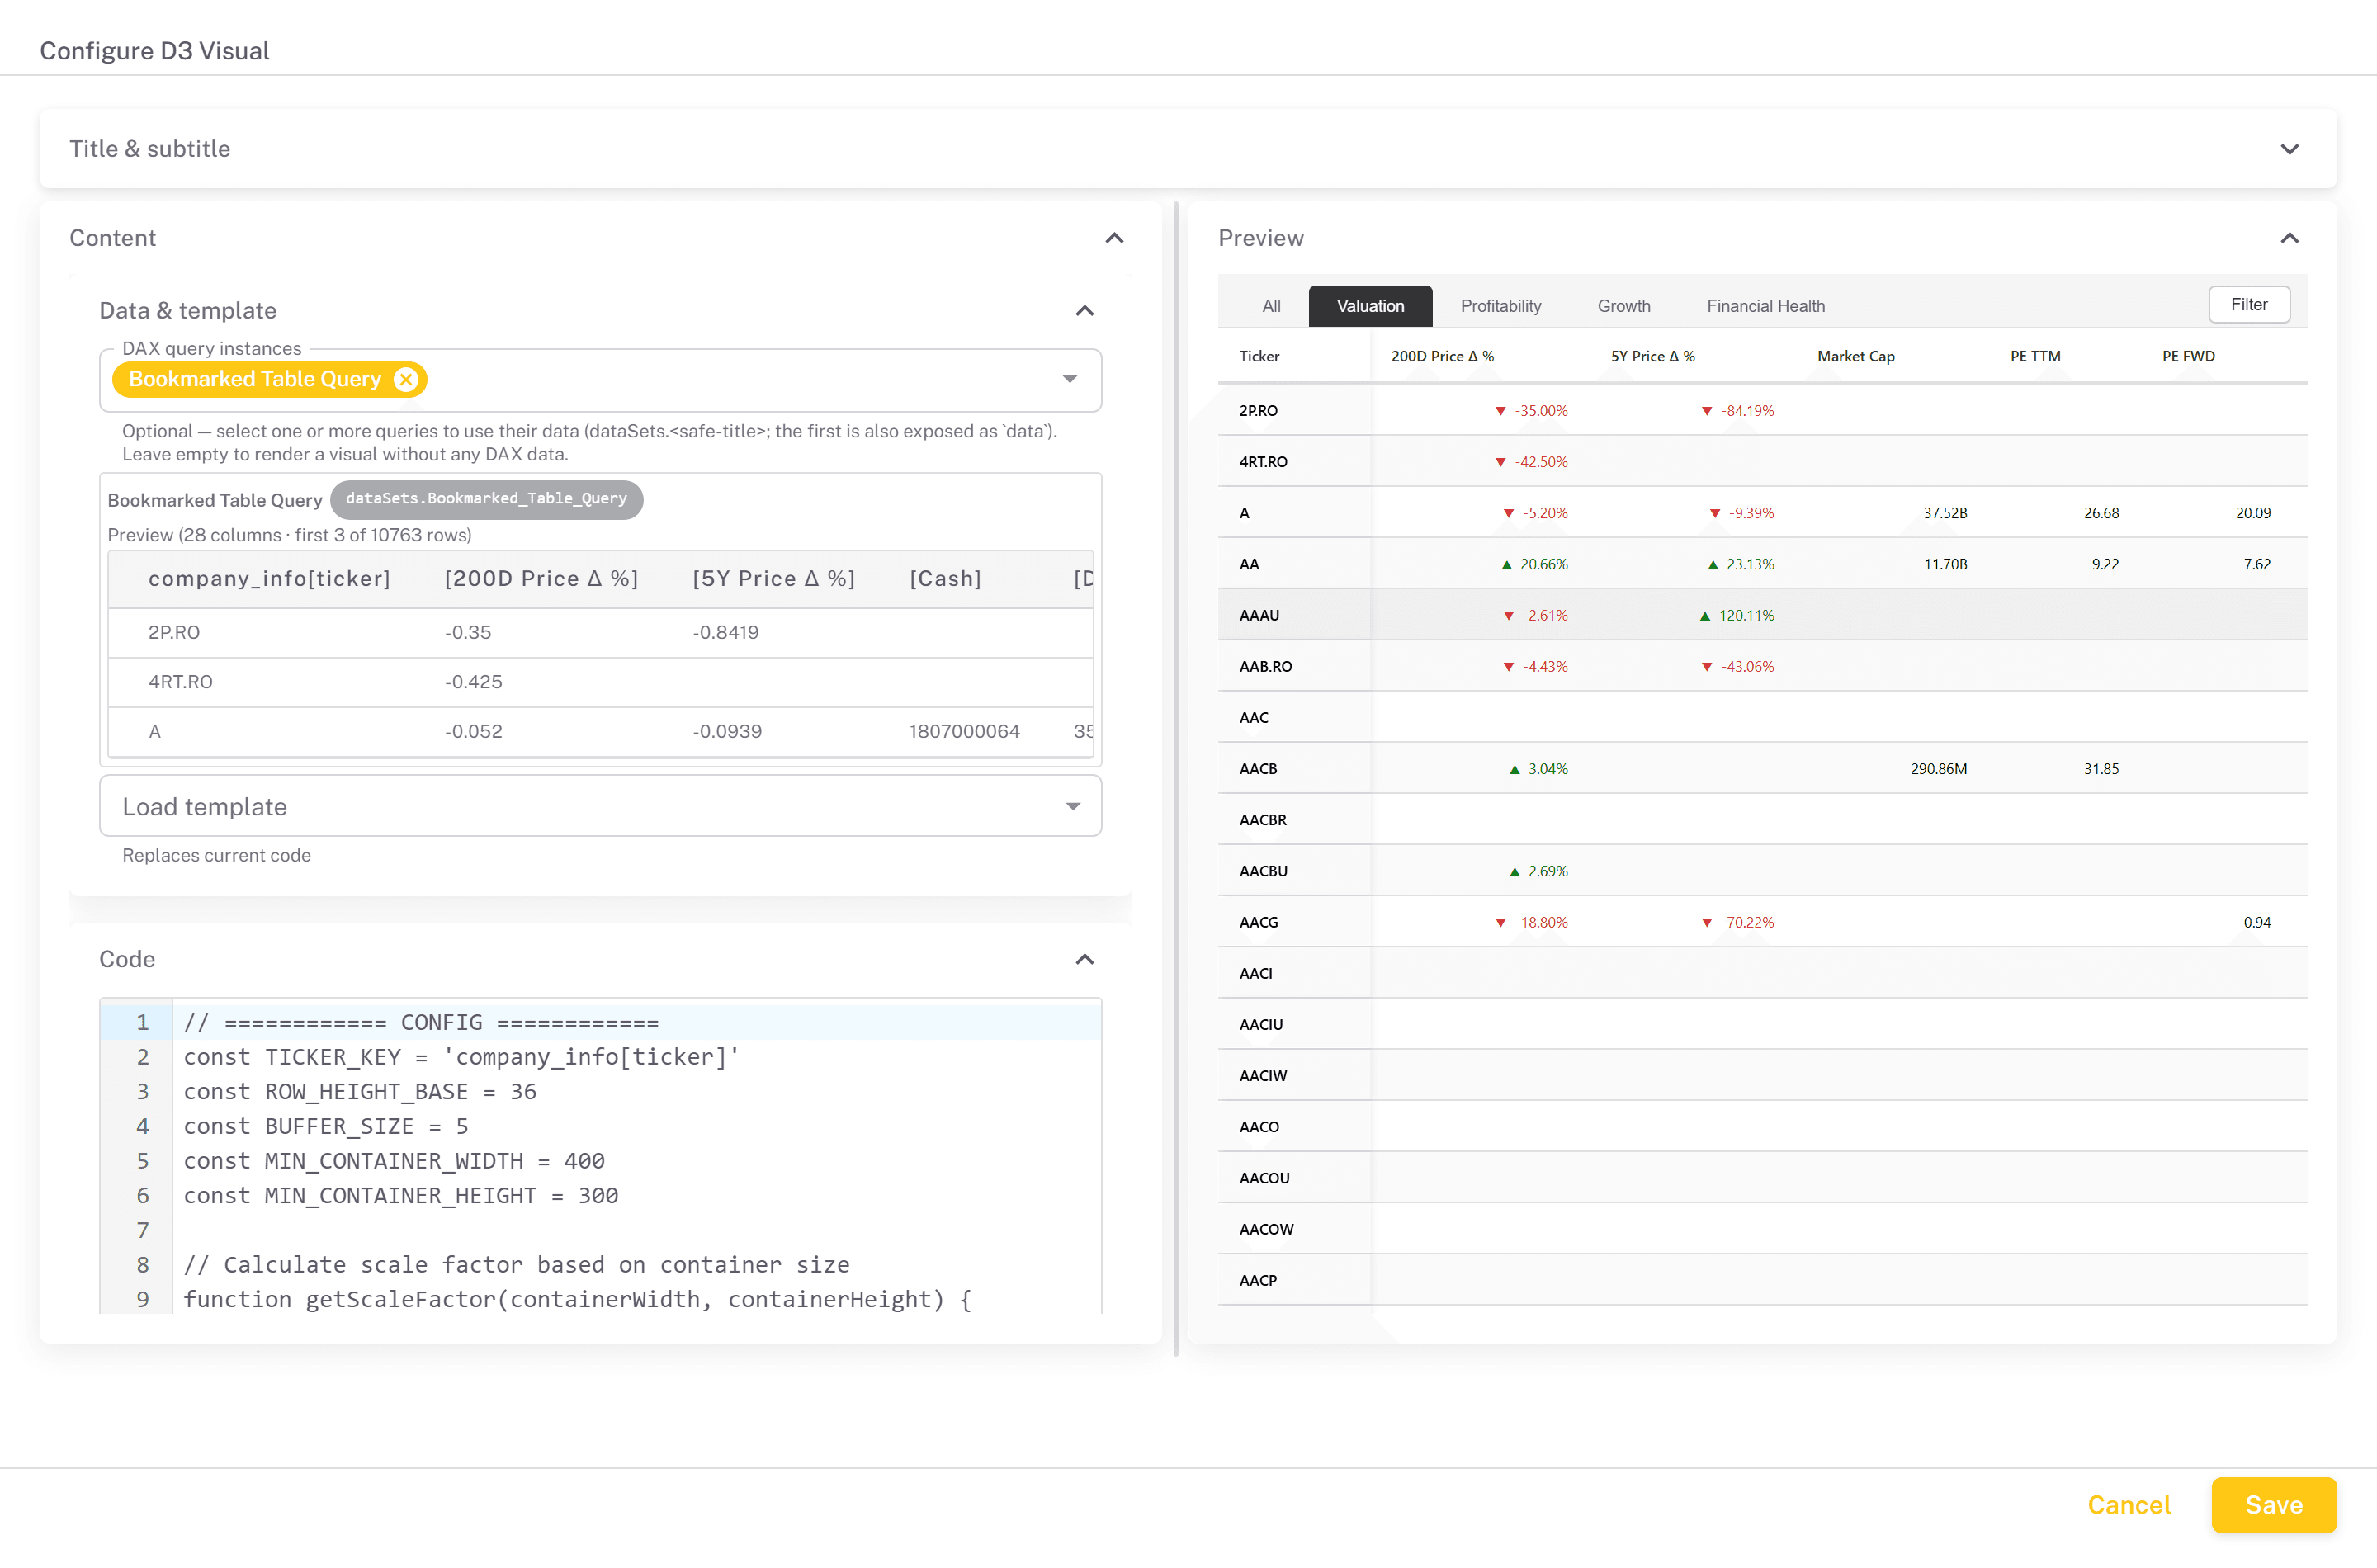Cancel the configuration dialog
Image resolution: width=2377 pixels, height=1568 pixels.
click(2128, 1504)
